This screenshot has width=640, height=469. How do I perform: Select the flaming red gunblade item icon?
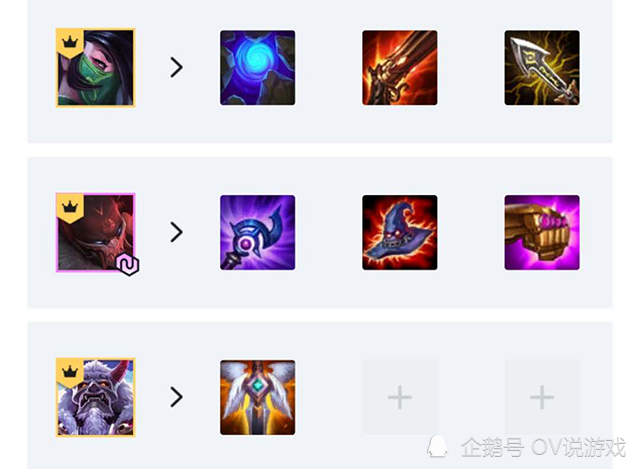click(x=400, y=68)
